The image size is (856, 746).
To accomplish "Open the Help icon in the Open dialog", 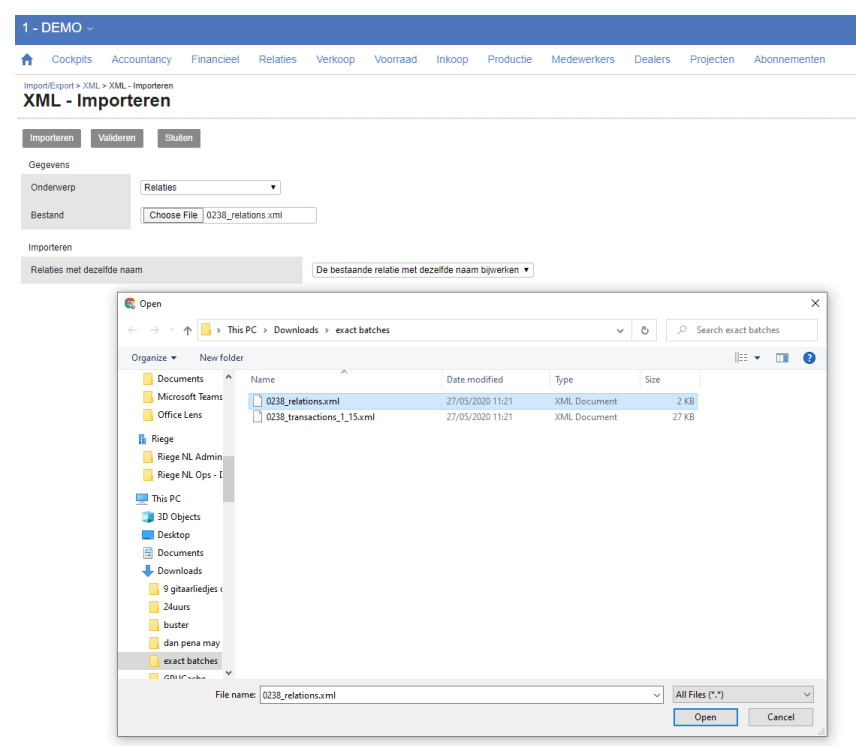I will (x=809, y=357).
